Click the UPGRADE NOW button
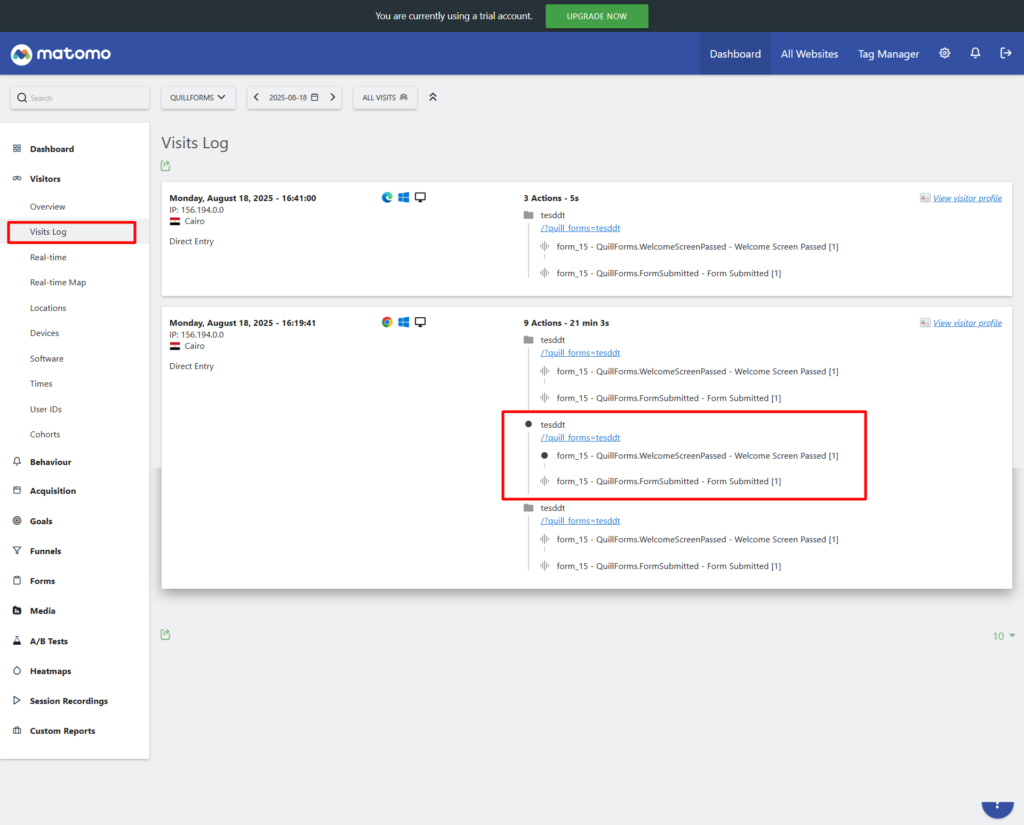Image resolution: width=1024 pixels, height=825 pixels. click(x=597, y=16)
